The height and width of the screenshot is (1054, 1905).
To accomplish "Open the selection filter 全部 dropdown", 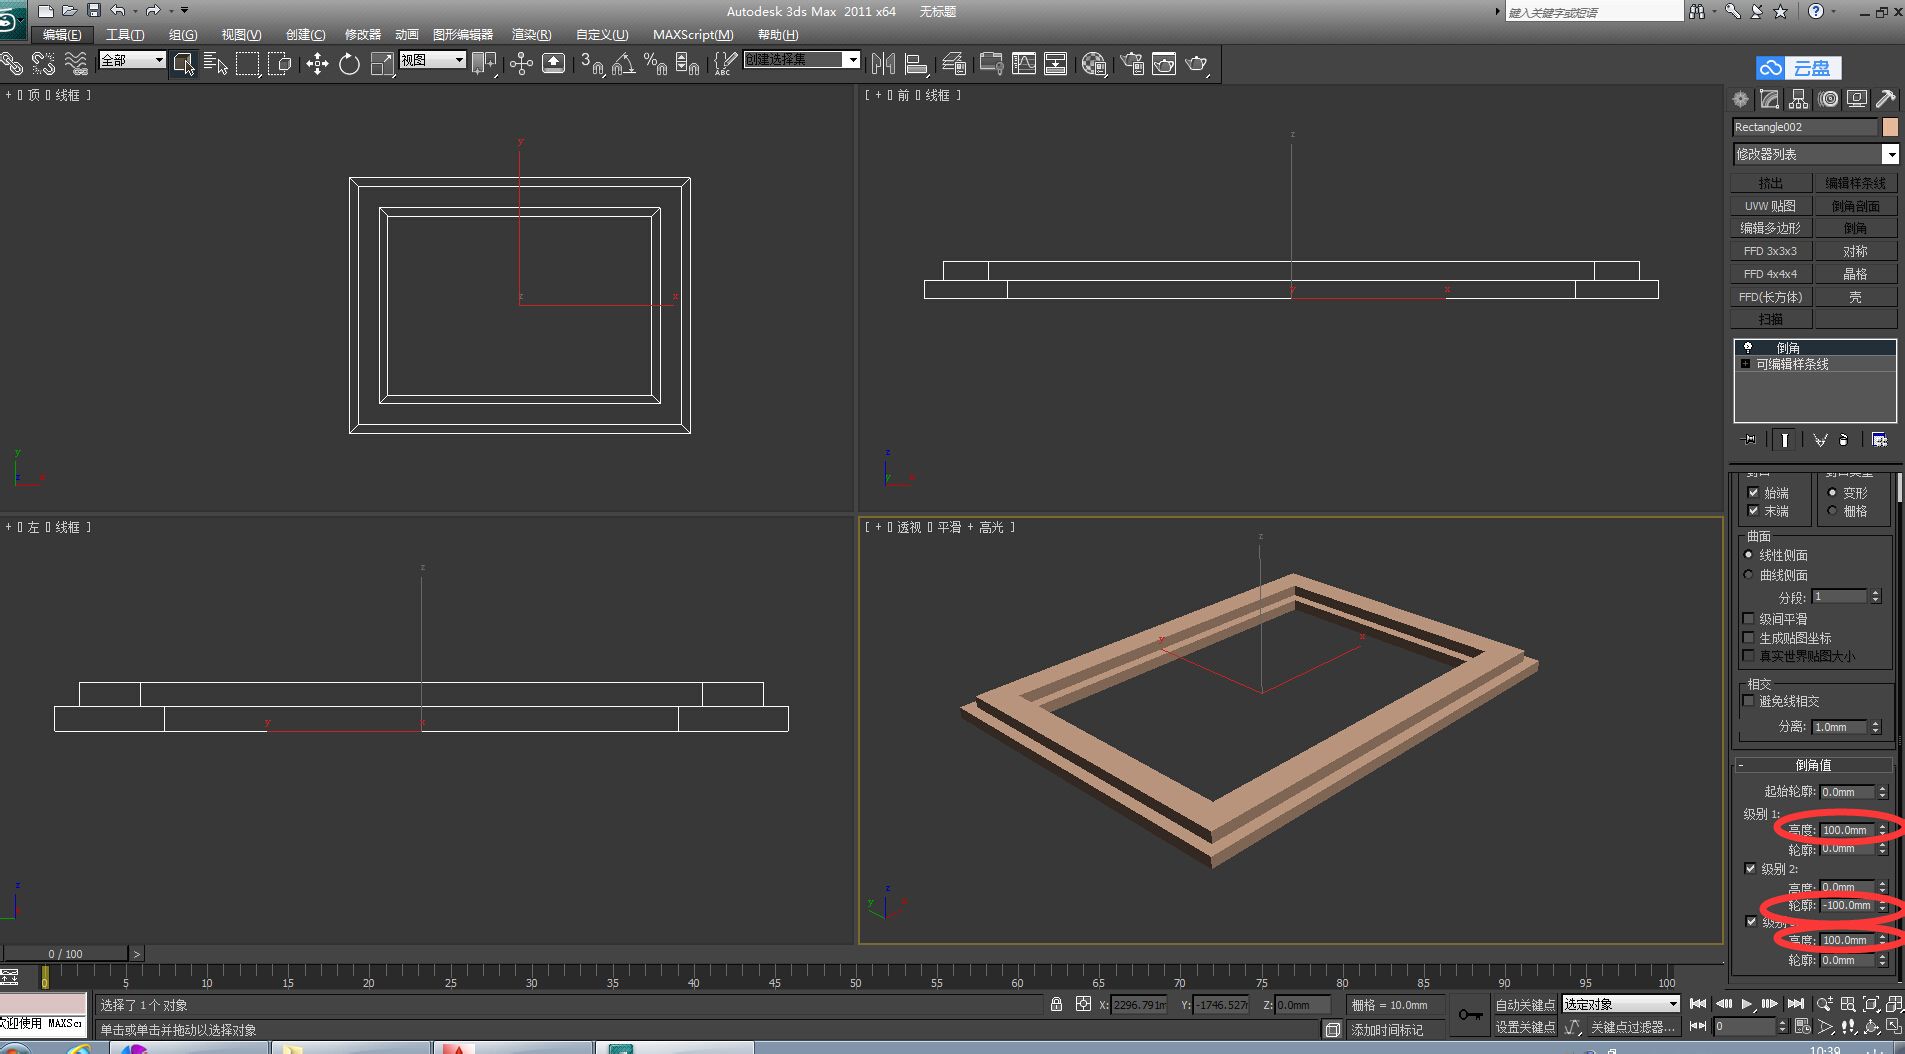I will pyautogui.click(x=132, y=60).
